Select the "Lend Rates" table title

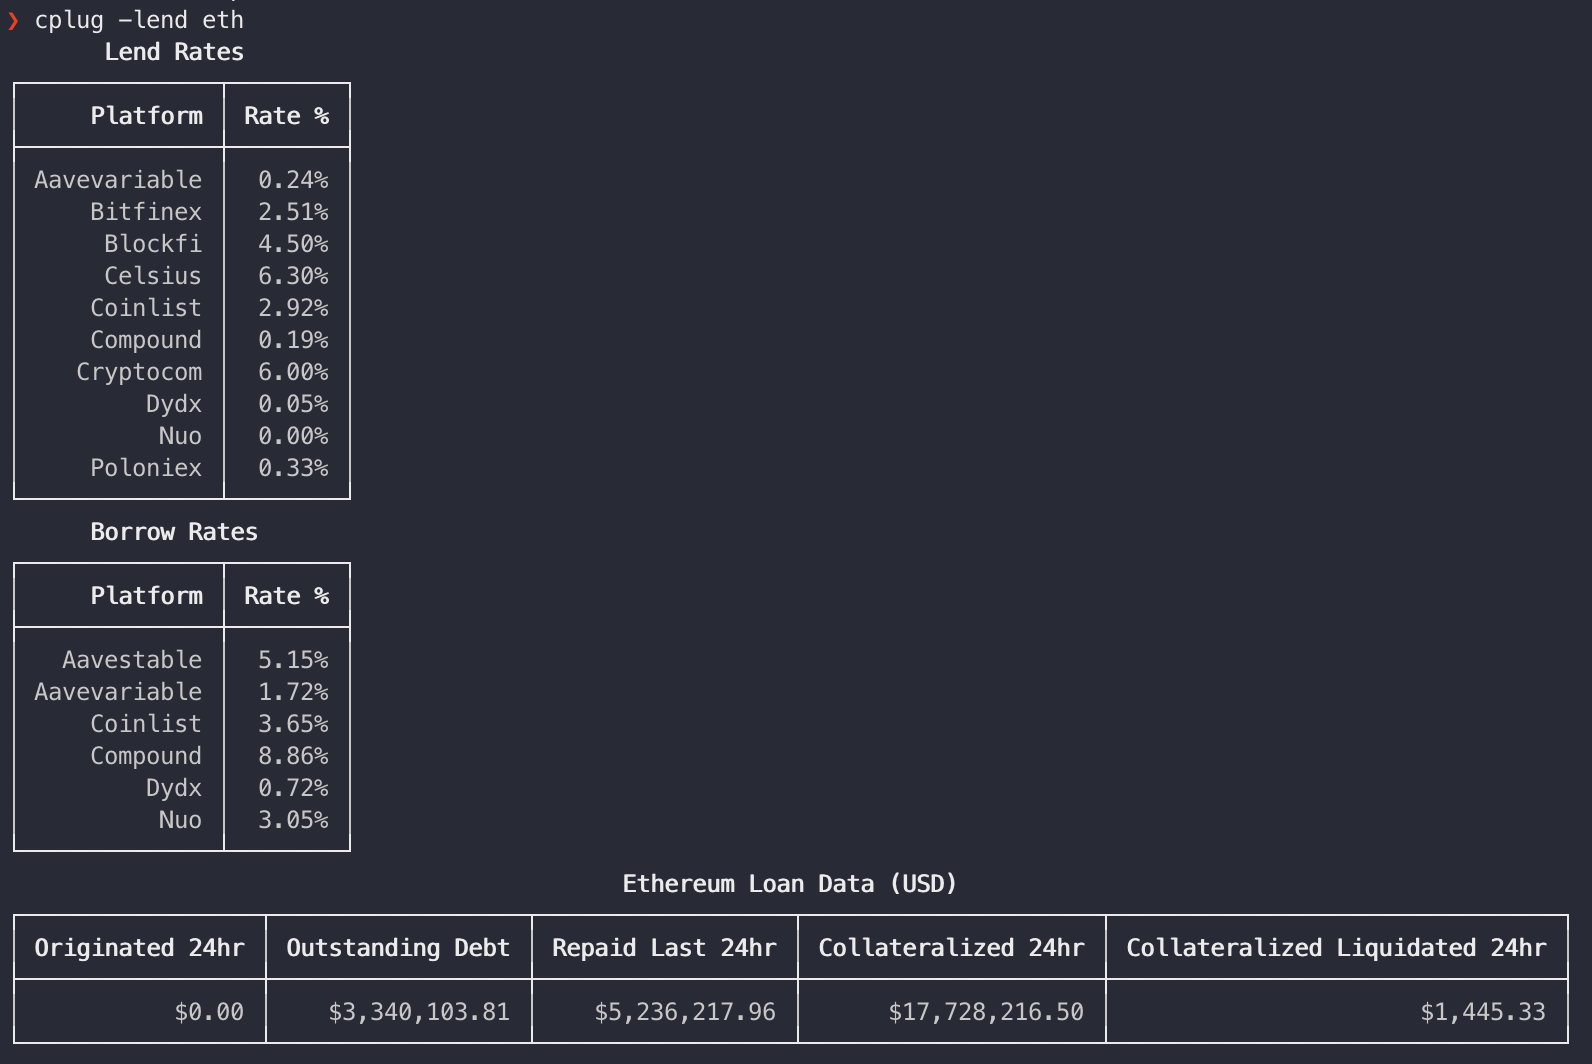174,52
